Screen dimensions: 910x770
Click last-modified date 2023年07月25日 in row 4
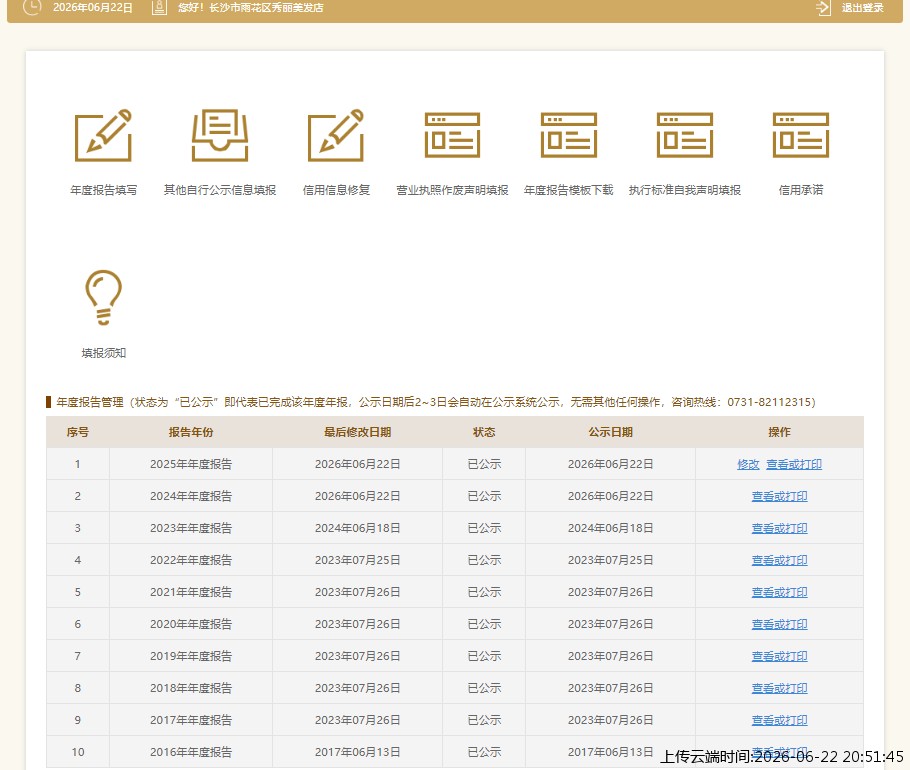[x=358, y=560]
